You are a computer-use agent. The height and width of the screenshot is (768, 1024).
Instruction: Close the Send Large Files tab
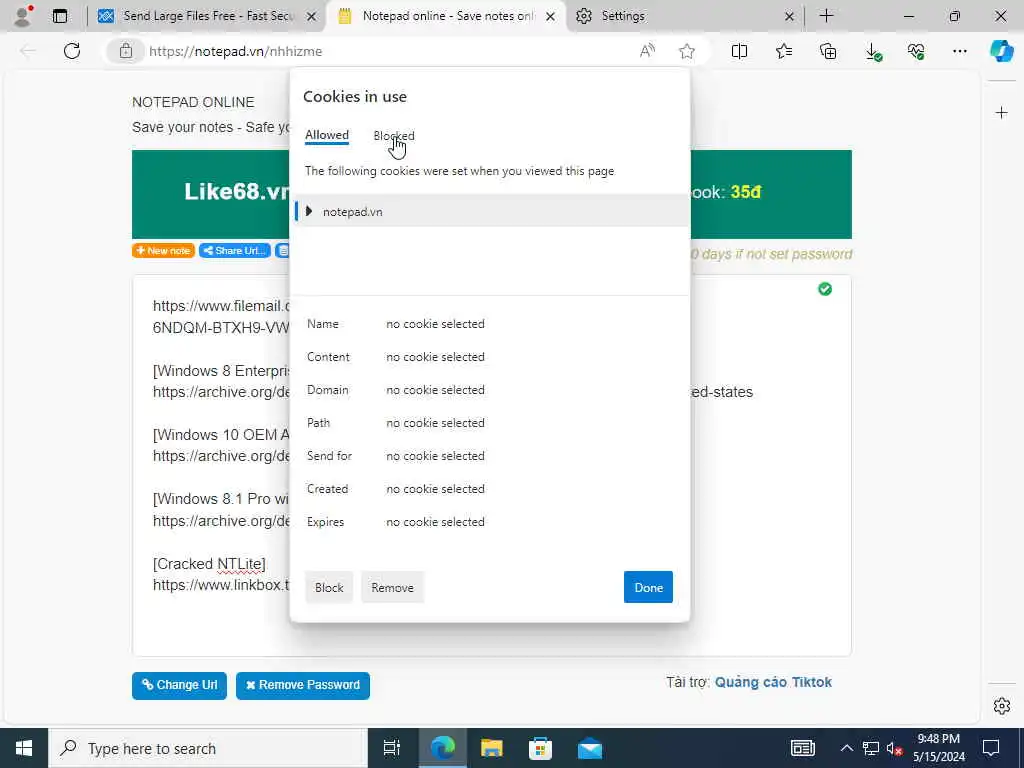[x=312, y=16]
